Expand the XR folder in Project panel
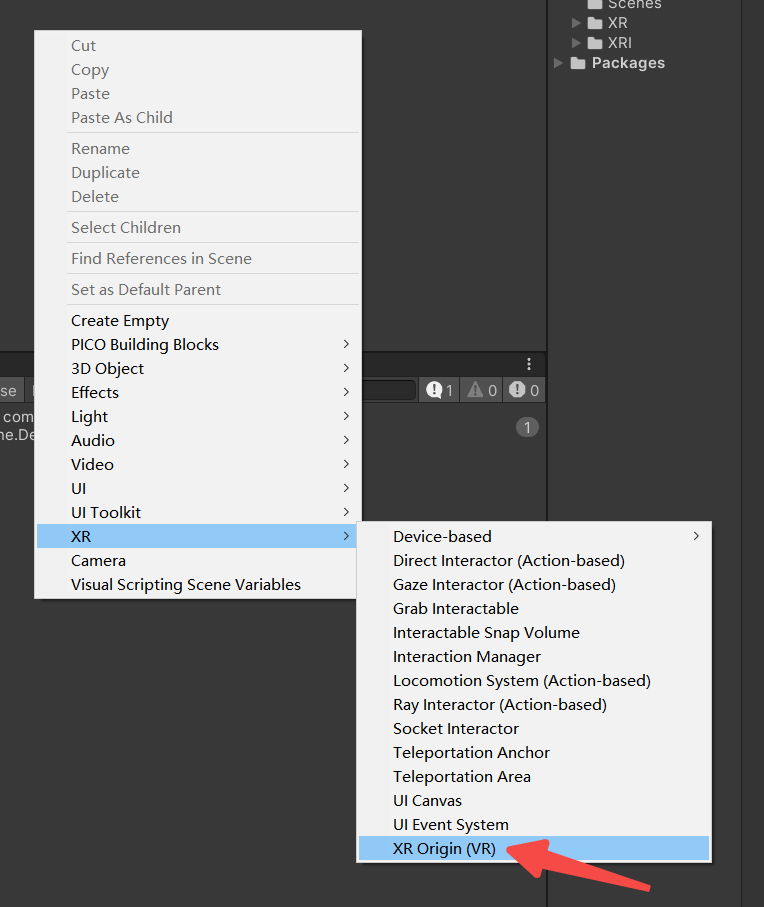 point(578,22)
